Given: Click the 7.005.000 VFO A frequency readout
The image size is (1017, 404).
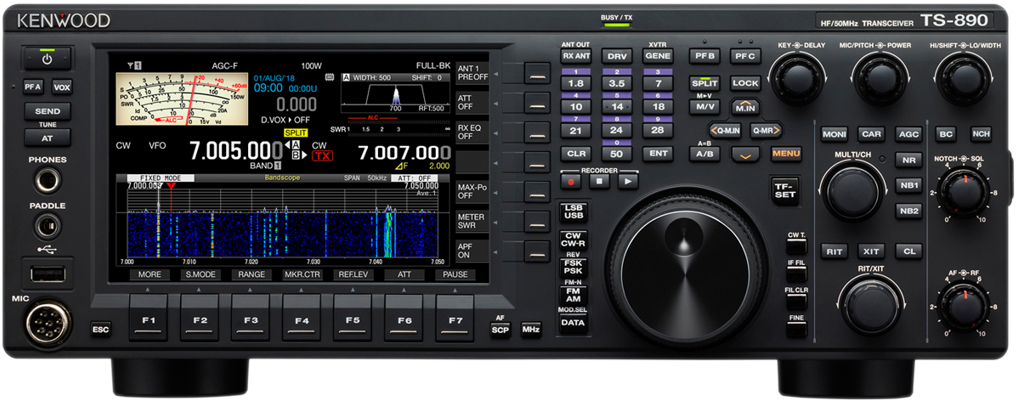Looking at the screenshot, I should click(236, 152).
